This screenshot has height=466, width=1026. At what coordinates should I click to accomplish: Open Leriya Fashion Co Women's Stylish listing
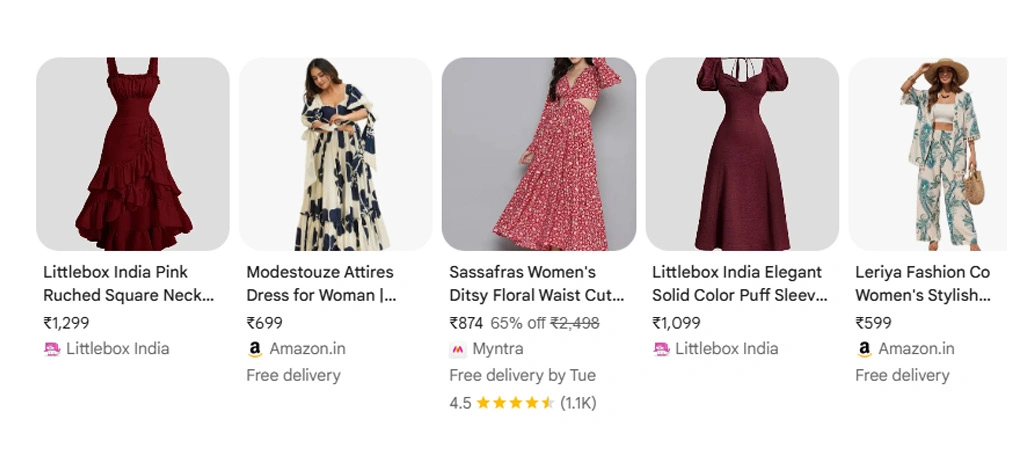click(x=922, y=284)
